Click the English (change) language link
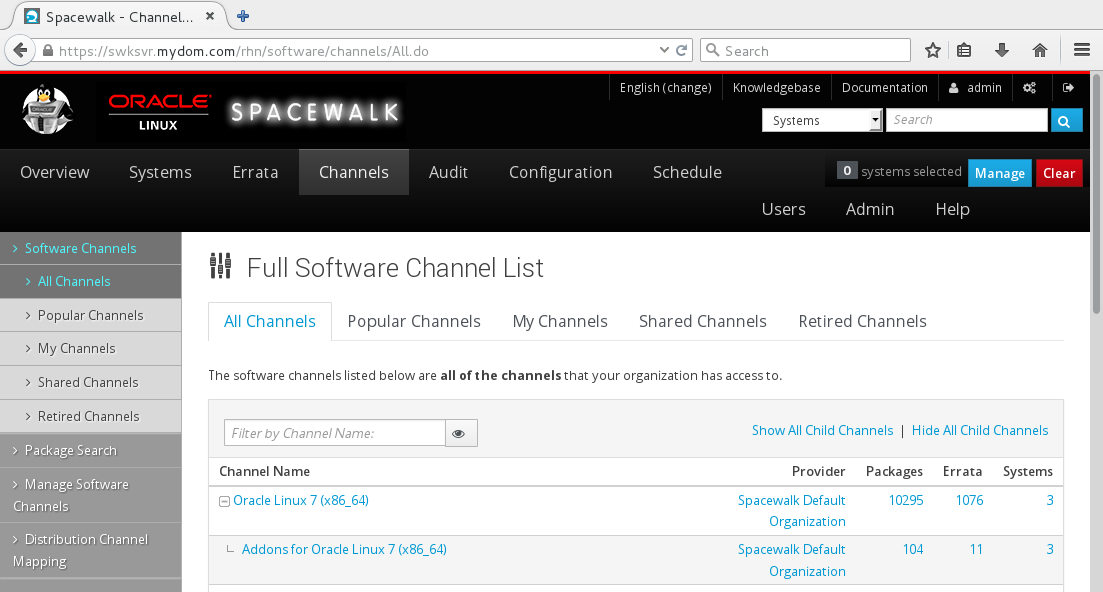1103x592 pixels. click(665, 88)
